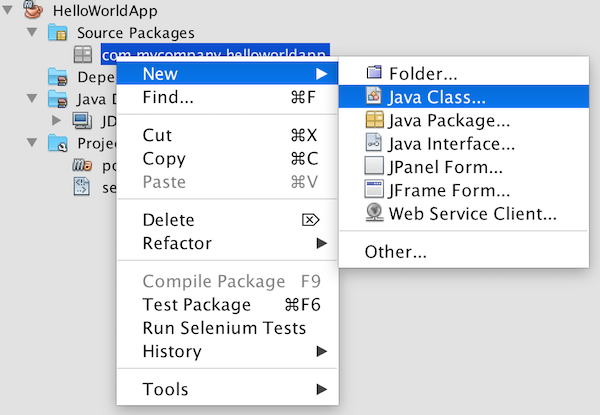The image size is (600, 415).
Task: Click the JFrame Form icon
Action: point(374,189)
